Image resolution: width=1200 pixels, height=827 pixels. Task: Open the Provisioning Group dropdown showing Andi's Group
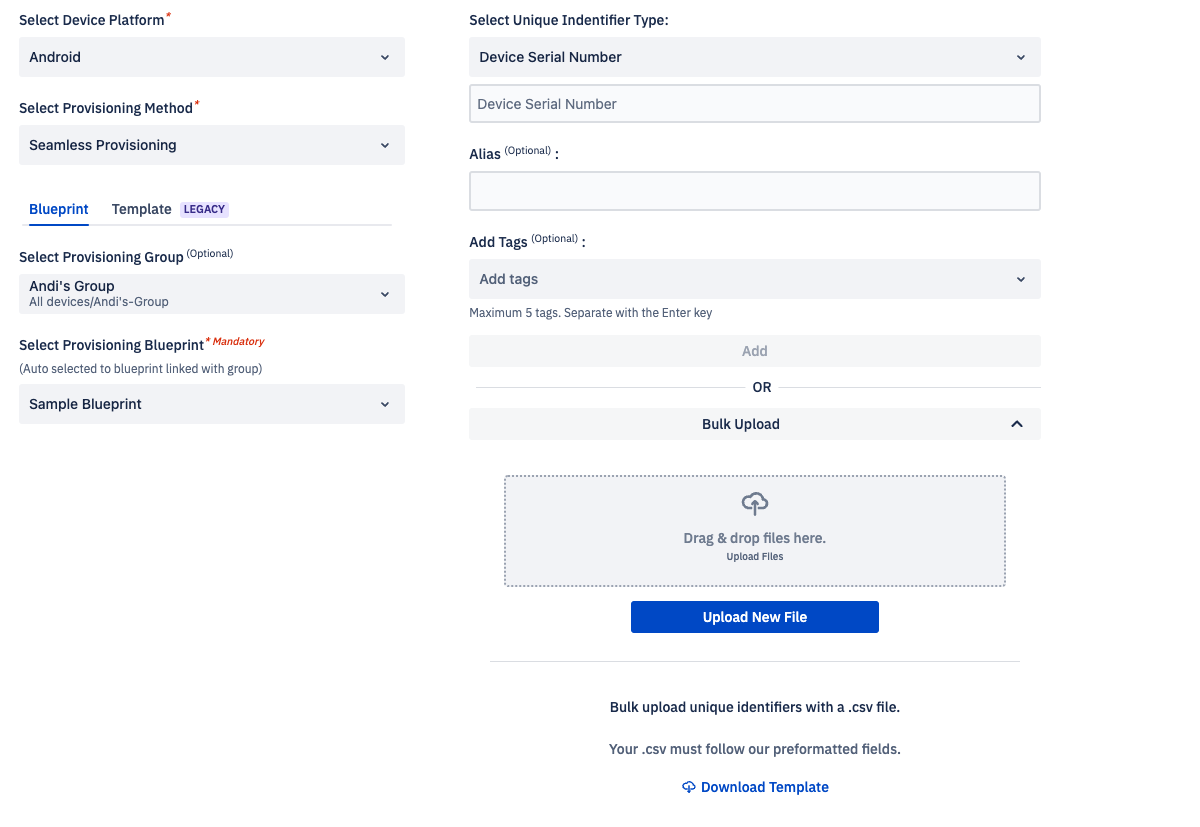click(x=212, y=294)
